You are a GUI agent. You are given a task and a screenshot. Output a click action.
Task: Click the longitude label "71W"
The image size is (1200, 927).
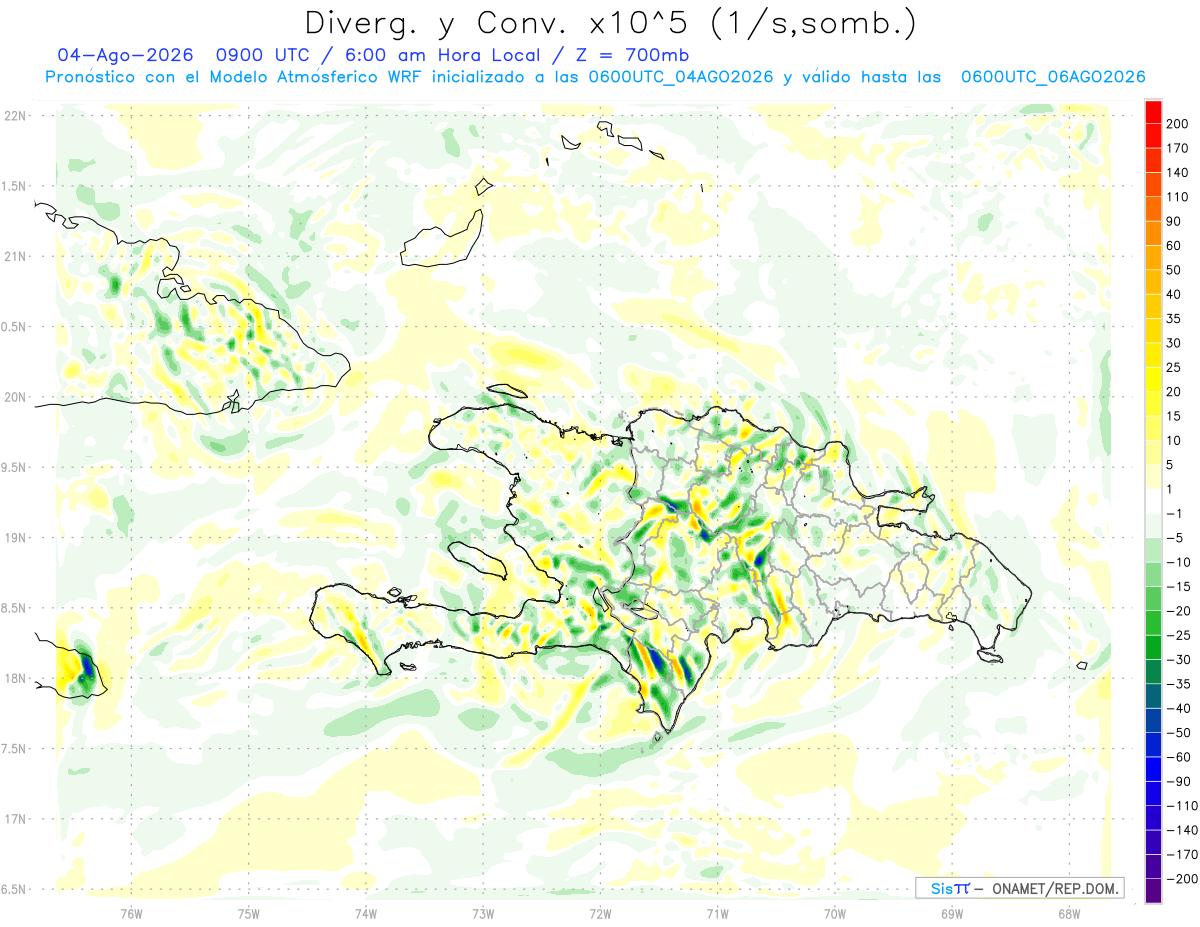pyautogui.click(x=717, y=914)
